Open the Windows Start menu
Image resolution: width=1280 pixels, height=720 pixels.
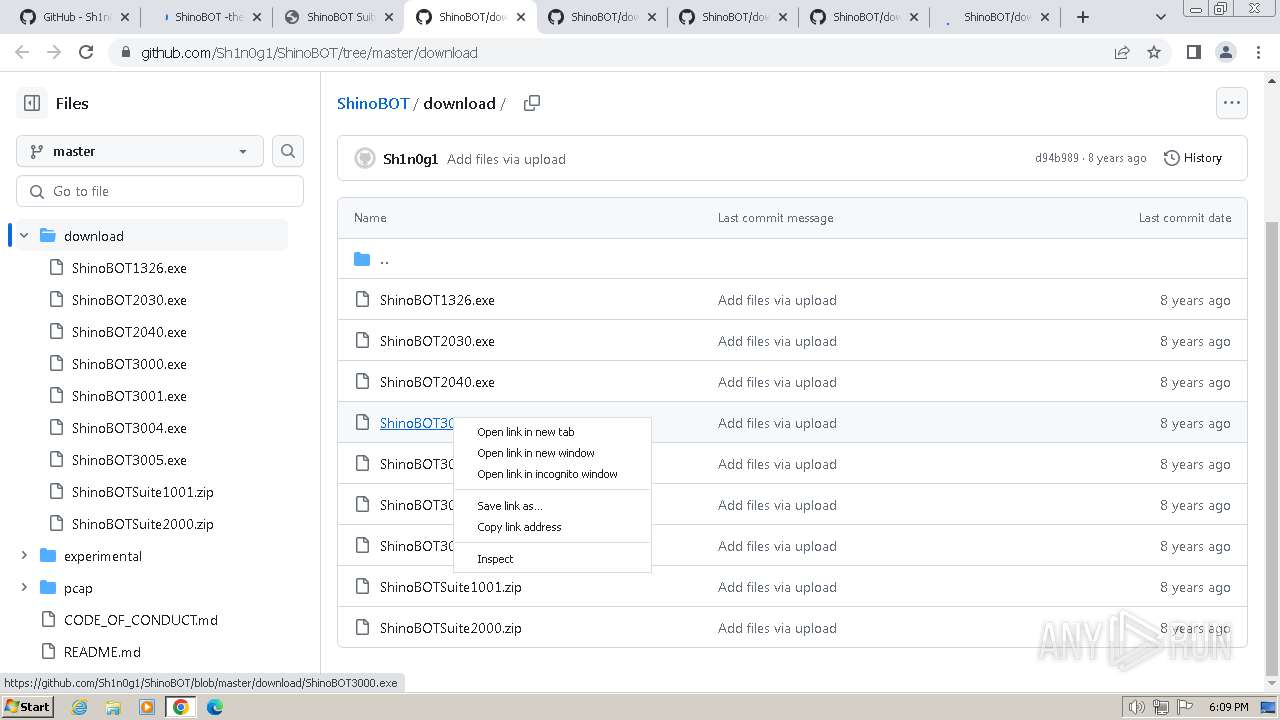click(x=27, y=707)
